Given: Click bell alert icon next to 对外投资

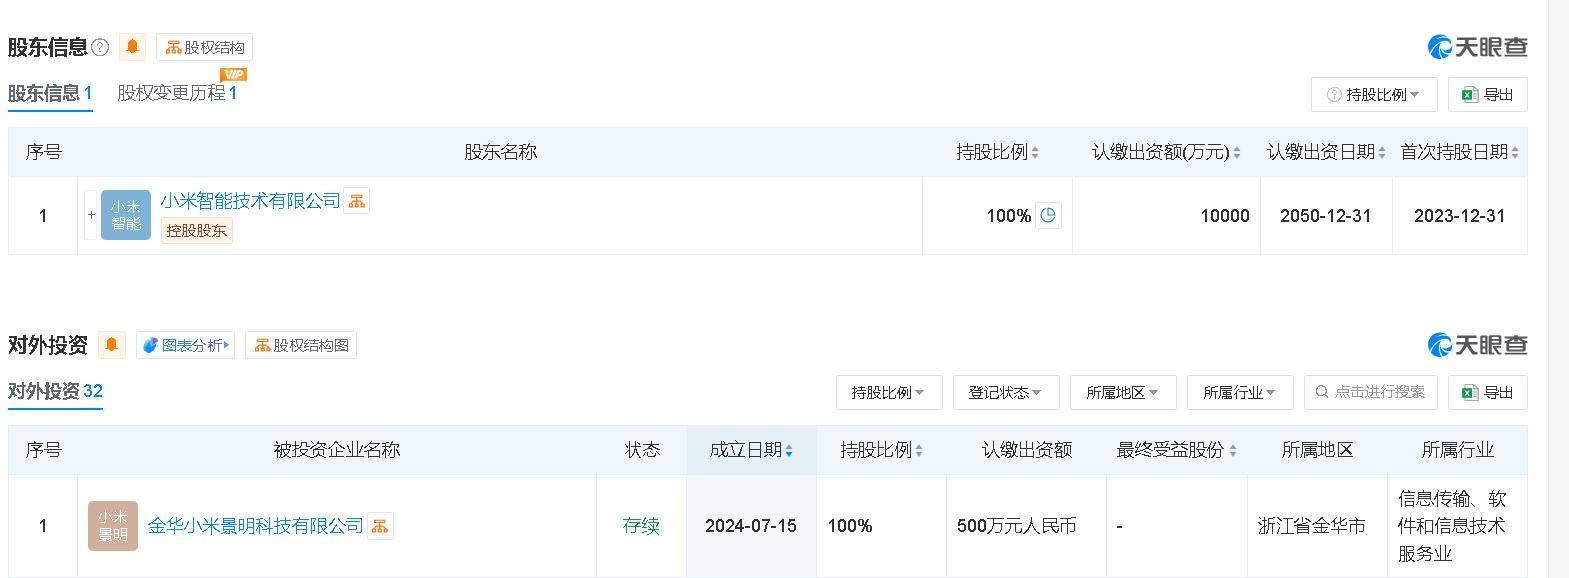Looking at the screenshot, I should click(111, 345).
